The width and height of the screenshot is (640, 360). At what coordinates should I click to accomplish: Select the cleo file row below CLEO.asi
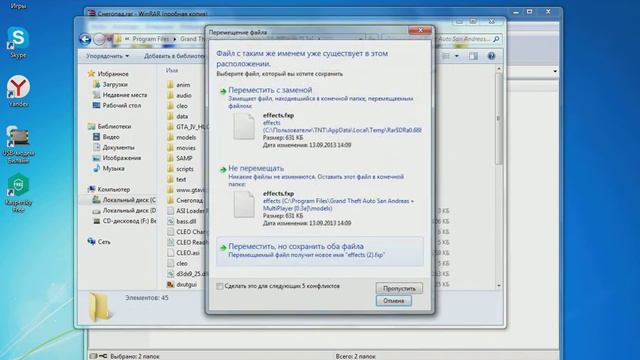pos(177,263)
